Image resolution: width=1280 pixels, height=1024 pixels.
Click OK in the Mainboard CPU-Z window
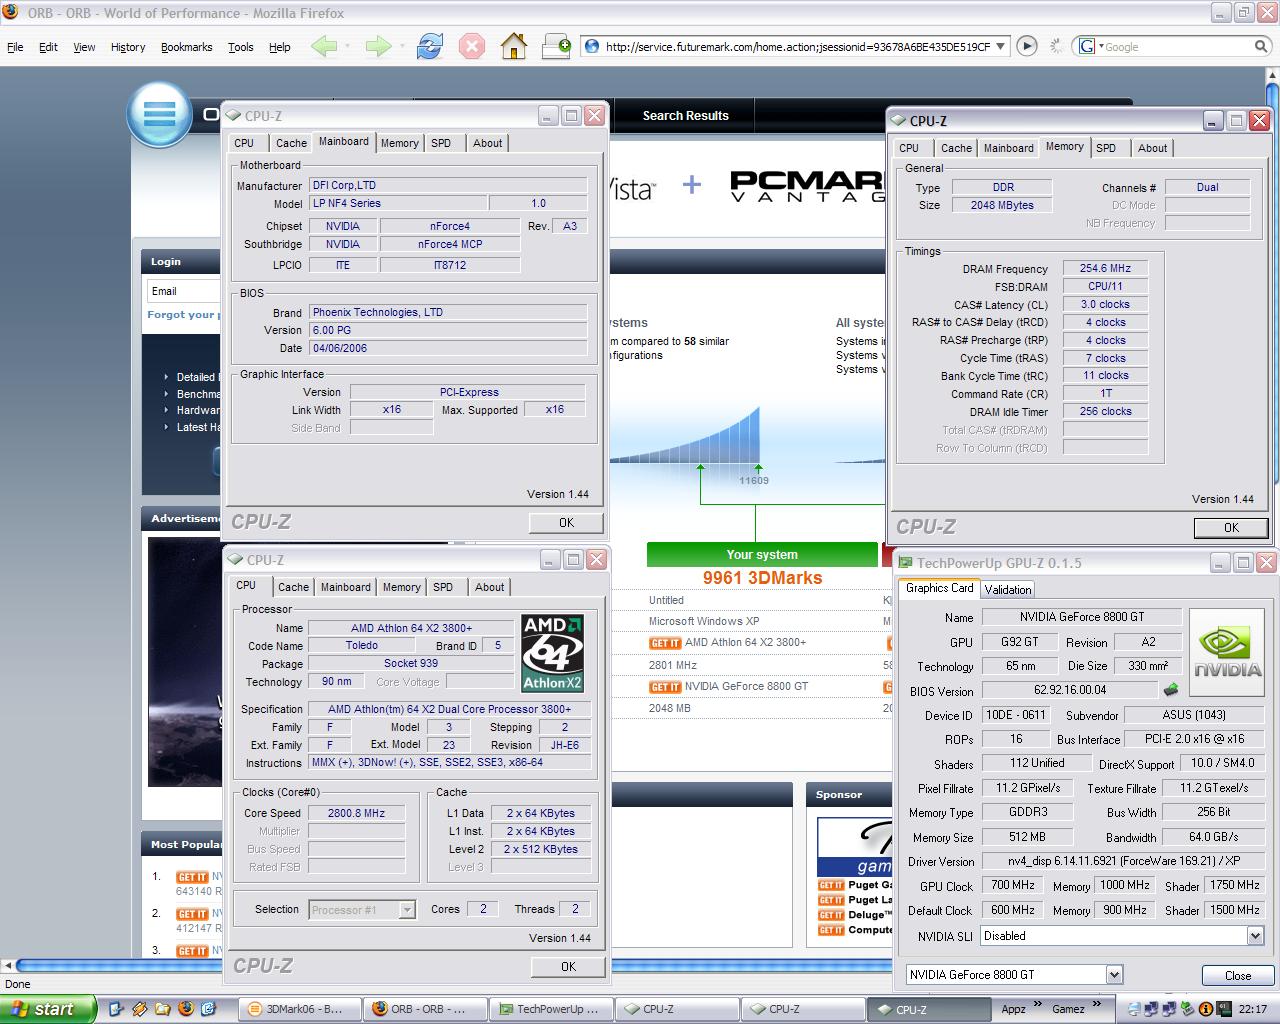[x=566, y=522]
